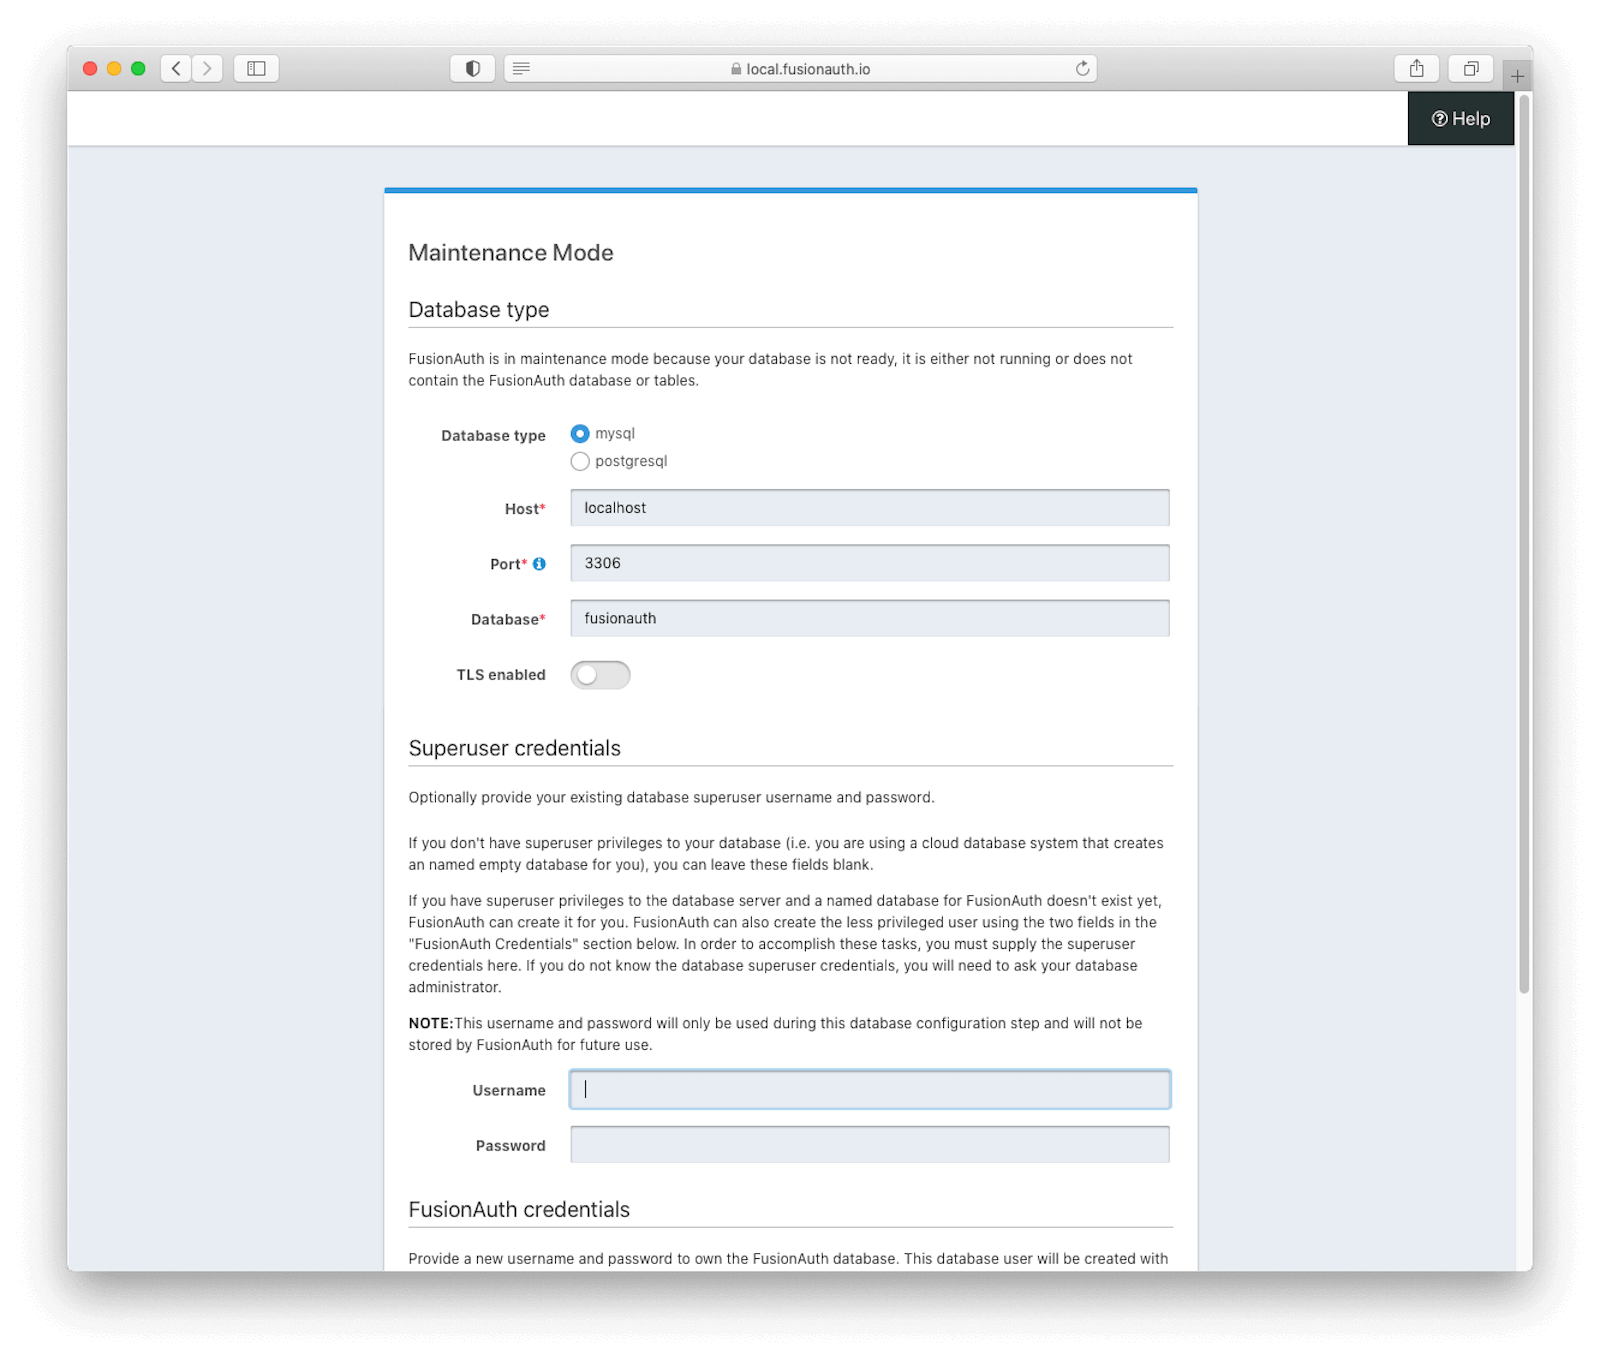Select the mysql database type

[x=580, y=433]
